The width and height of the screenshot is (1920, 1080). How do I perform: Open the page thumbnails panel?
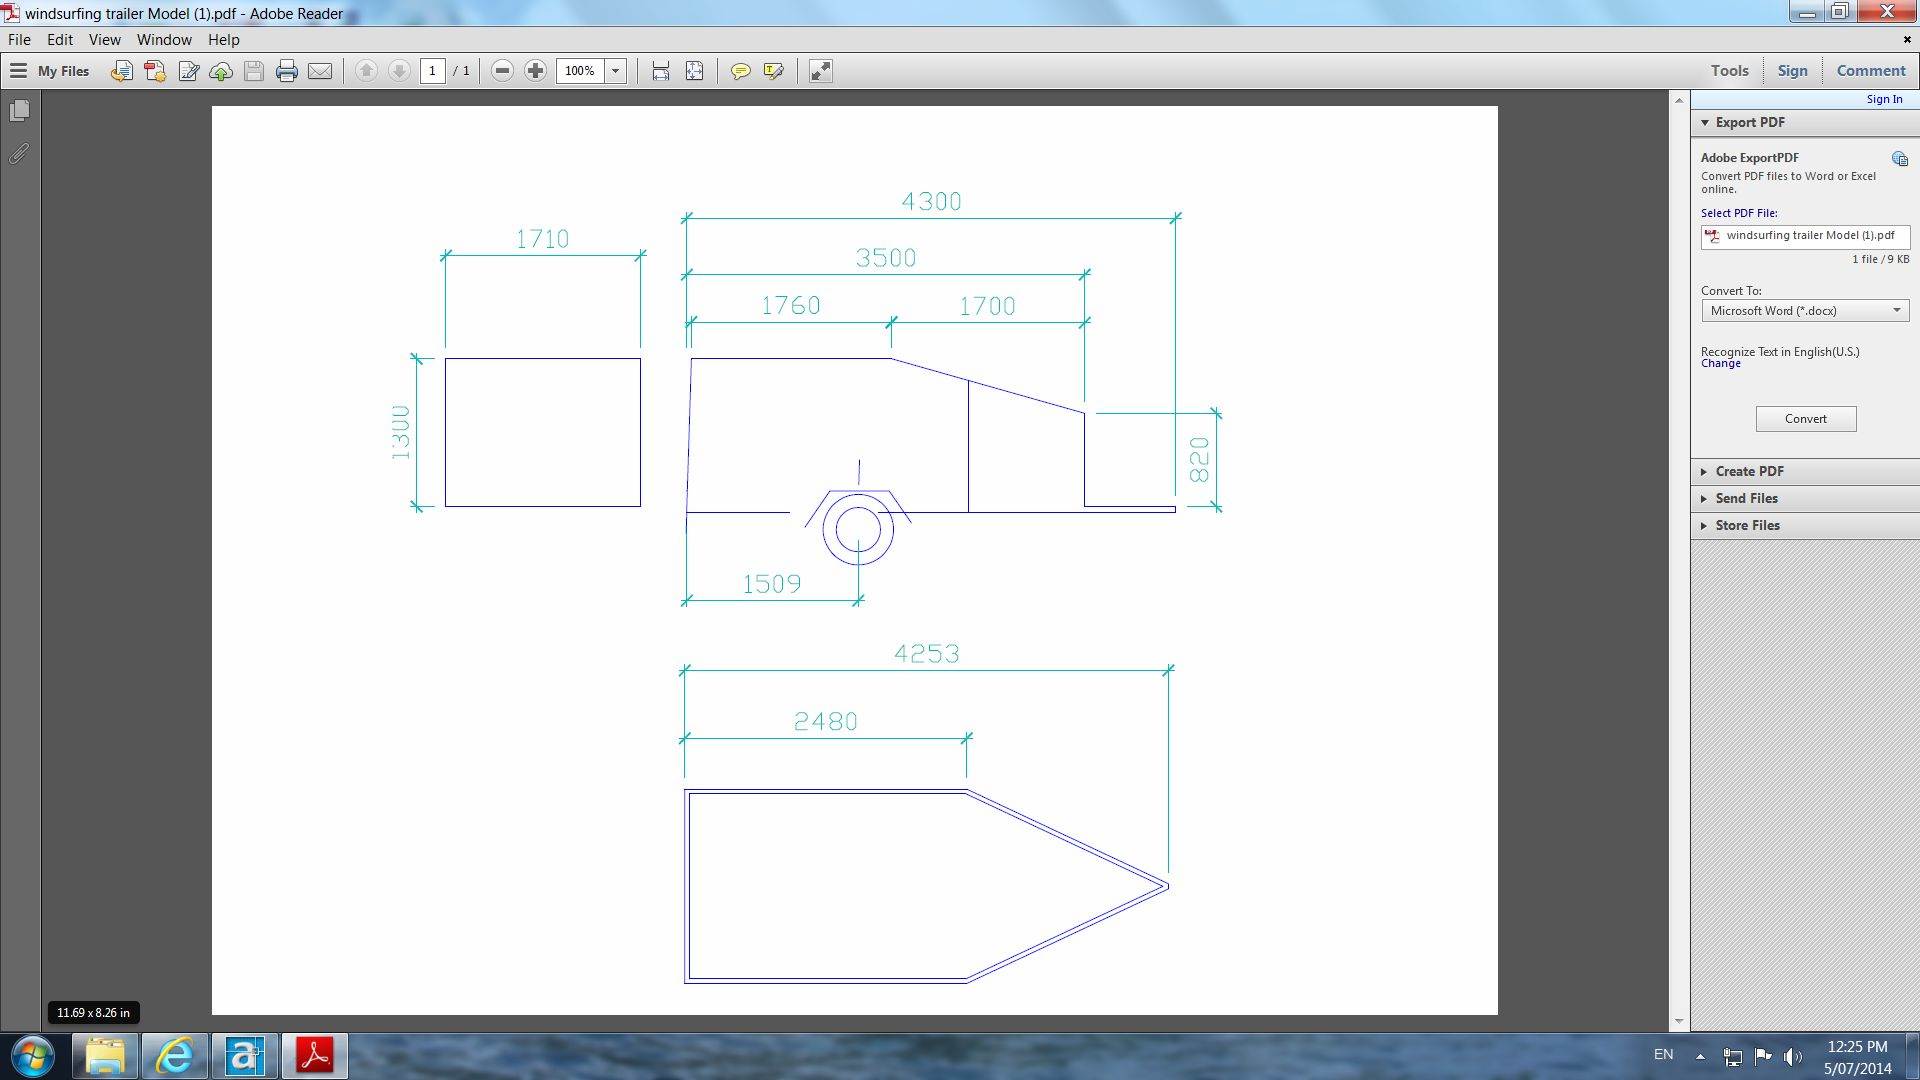[x=19, y=111]
